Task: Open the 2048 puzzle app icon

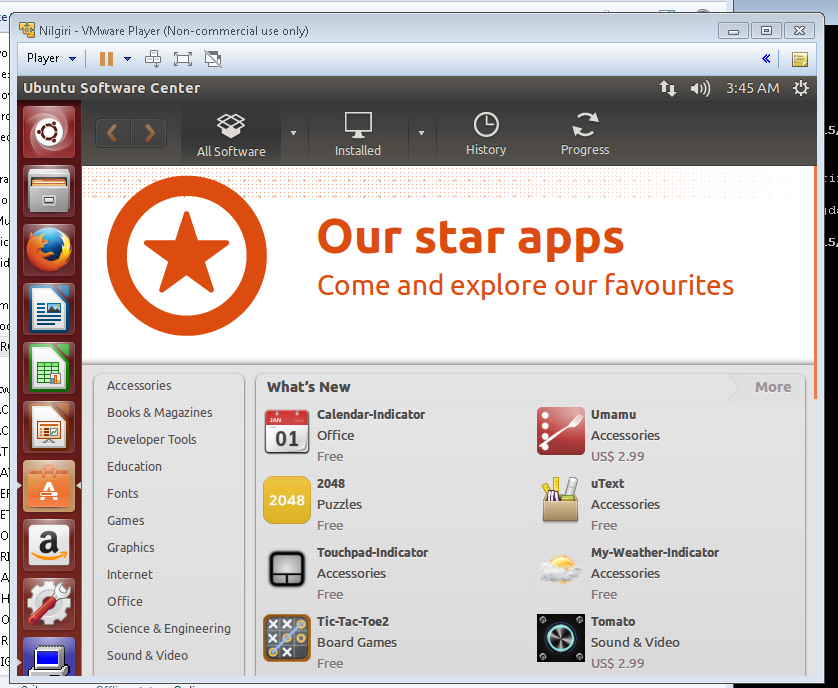Action: (287, 500)
